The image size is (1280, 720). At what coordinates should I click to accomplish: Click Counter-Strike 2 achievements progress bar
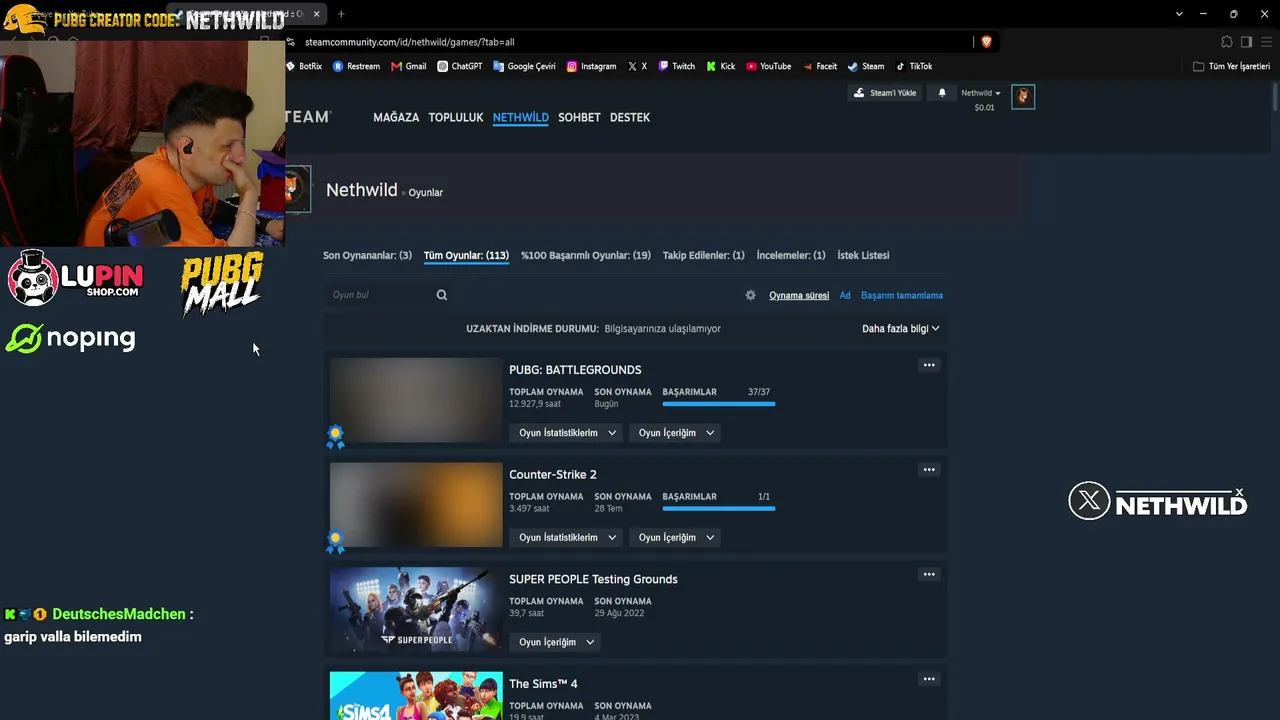coord(719,509)
